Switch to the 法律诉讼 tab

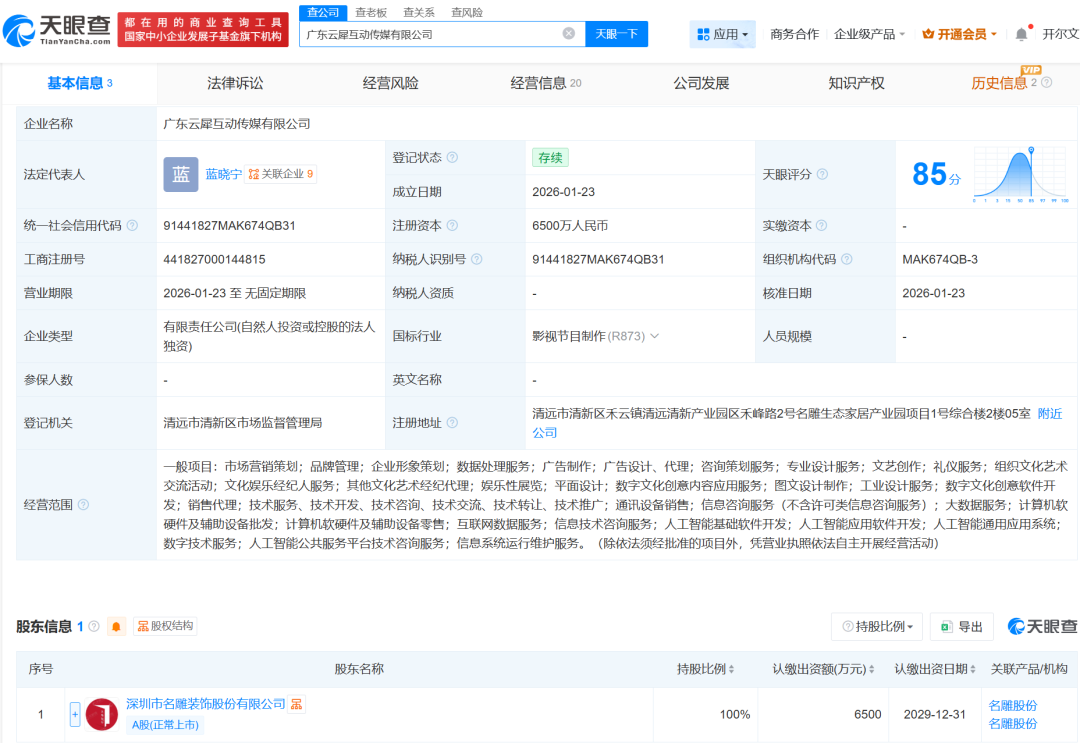coord(235,83)
